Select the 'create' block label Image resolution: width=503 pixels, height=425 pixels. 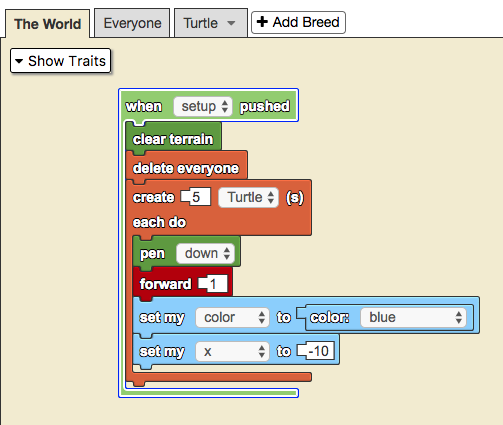[153, 197]
